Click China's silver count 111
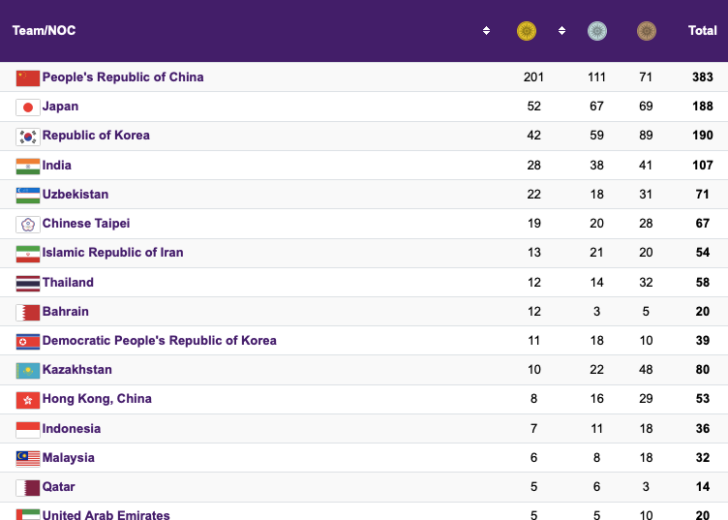 pos(597,77)
